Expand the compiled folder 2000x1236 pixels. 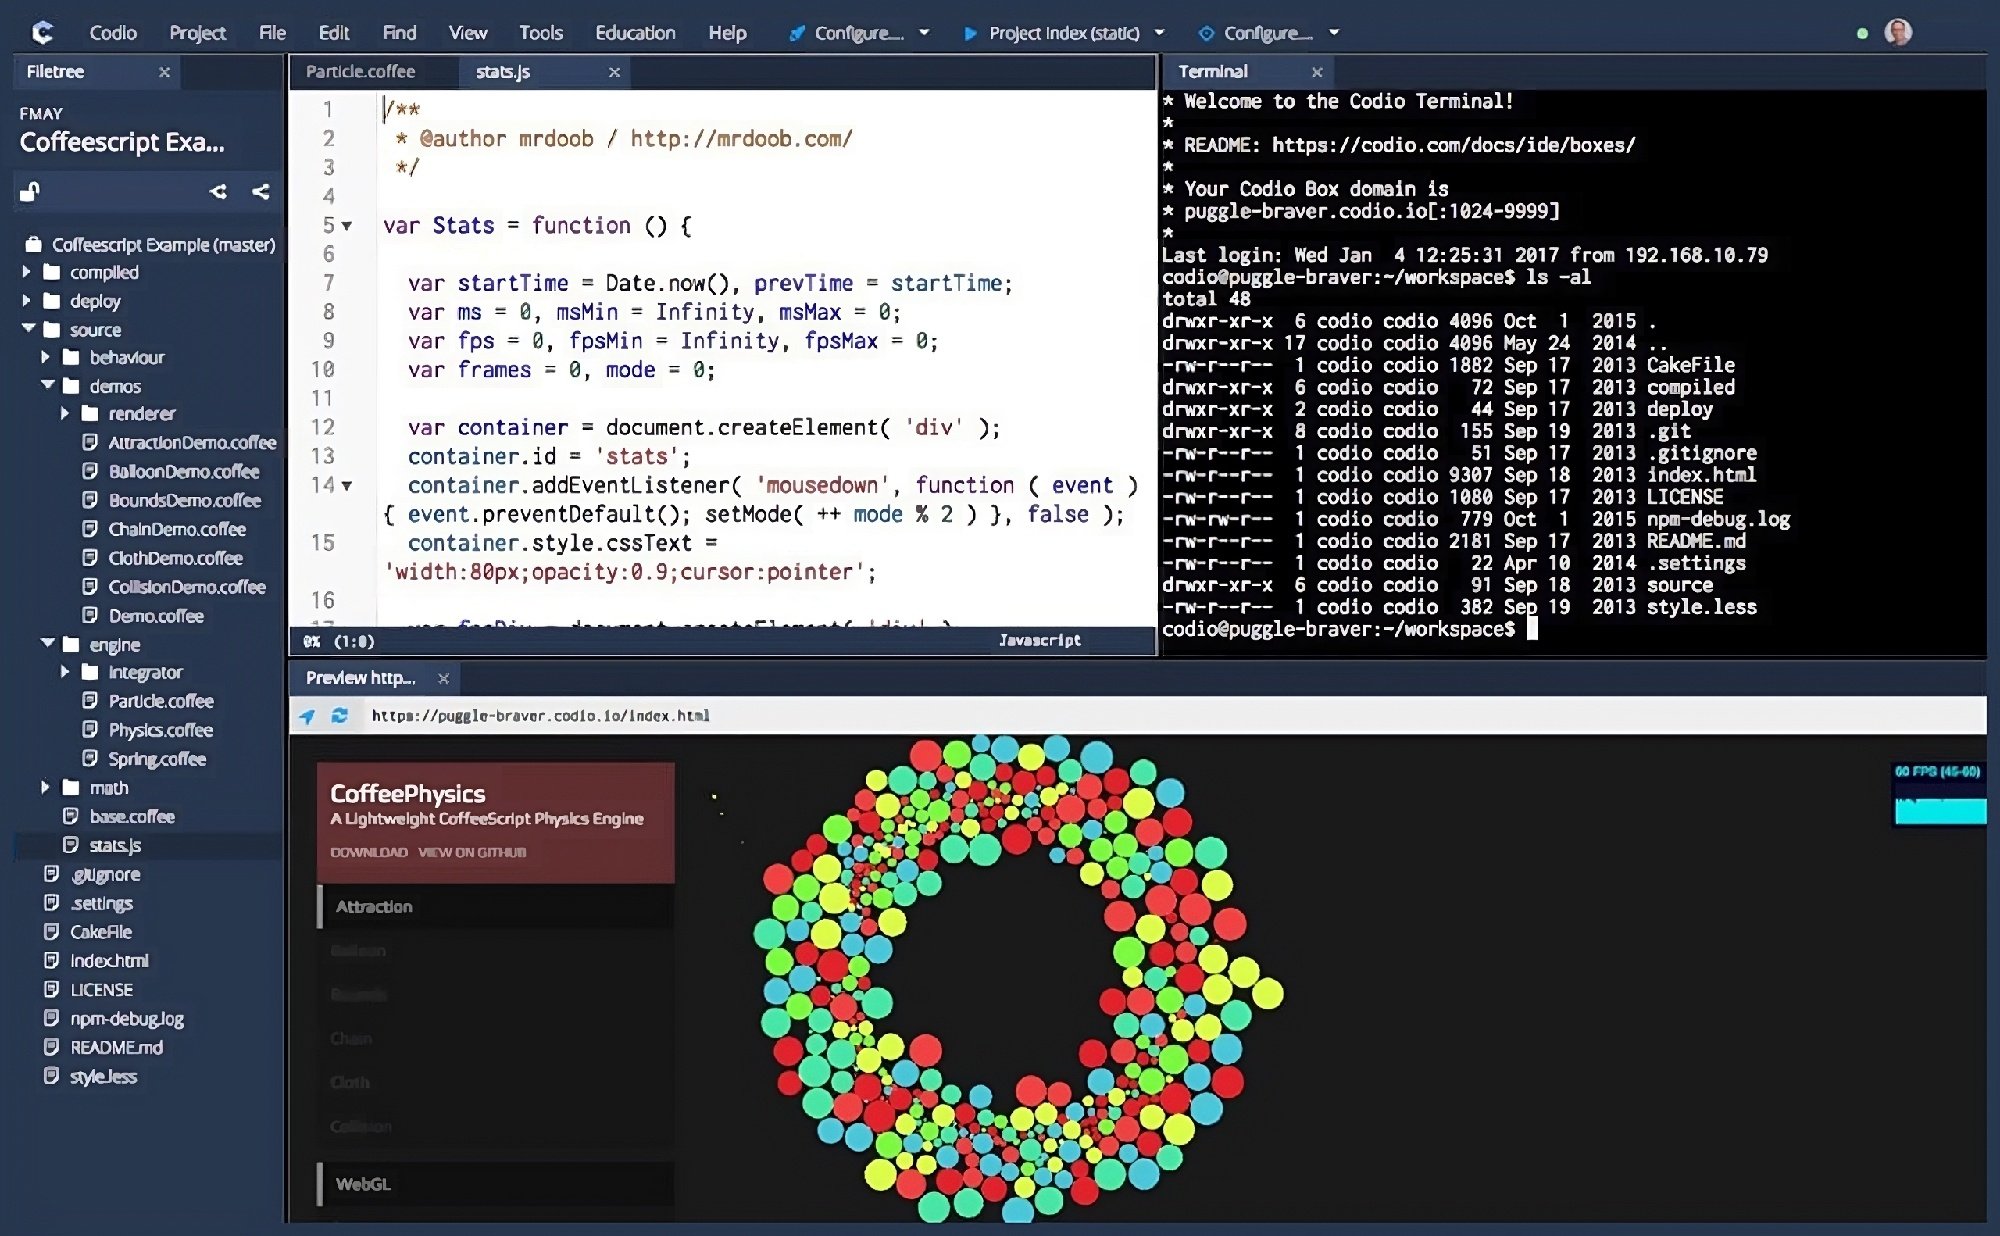tap(26, 272)
